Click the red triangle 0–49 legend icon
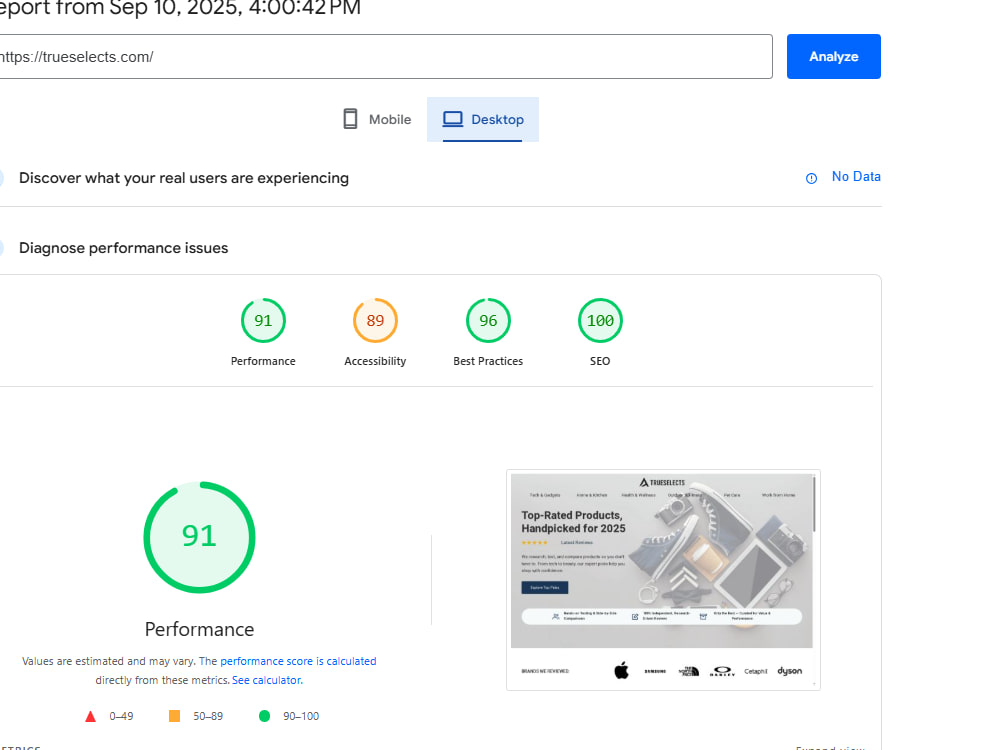 91,716
